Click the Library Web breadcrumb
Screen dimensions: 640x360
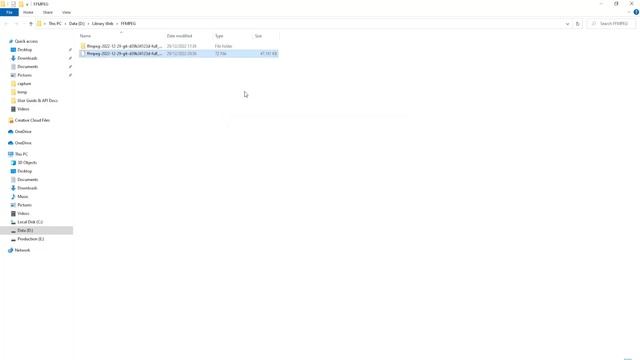(x=102, y=24)
